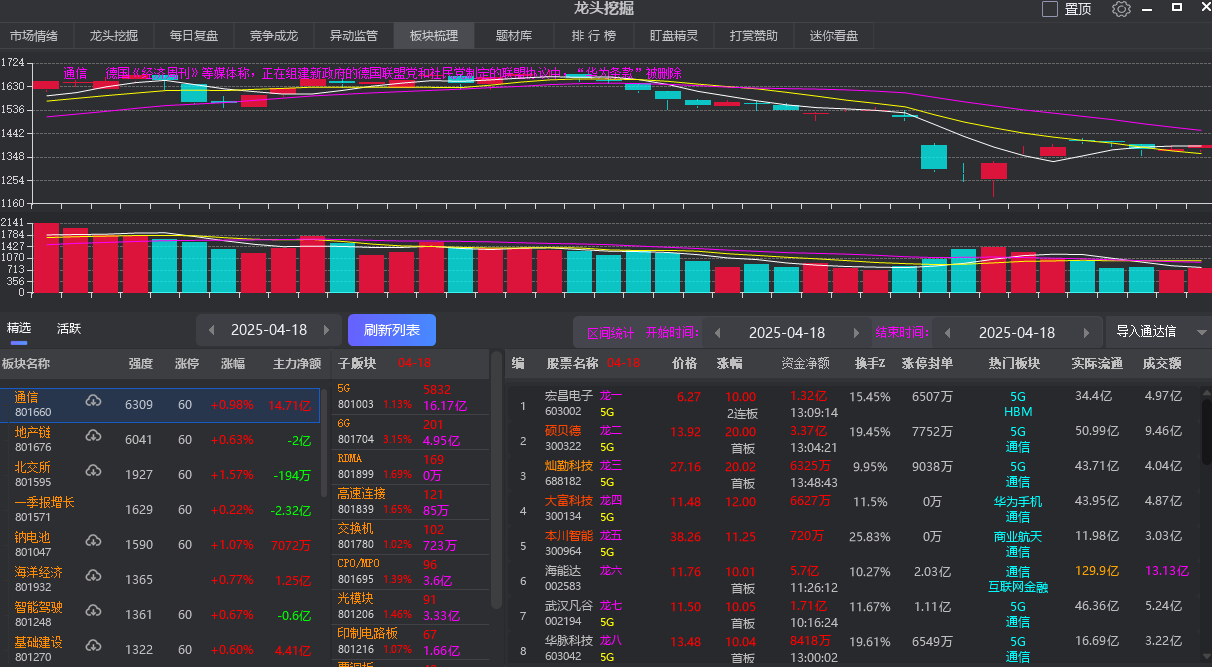Viewport: 1212px width, 667px height.
Task: Click the cloud icon beside 北交所
Action: coord(93,472)
